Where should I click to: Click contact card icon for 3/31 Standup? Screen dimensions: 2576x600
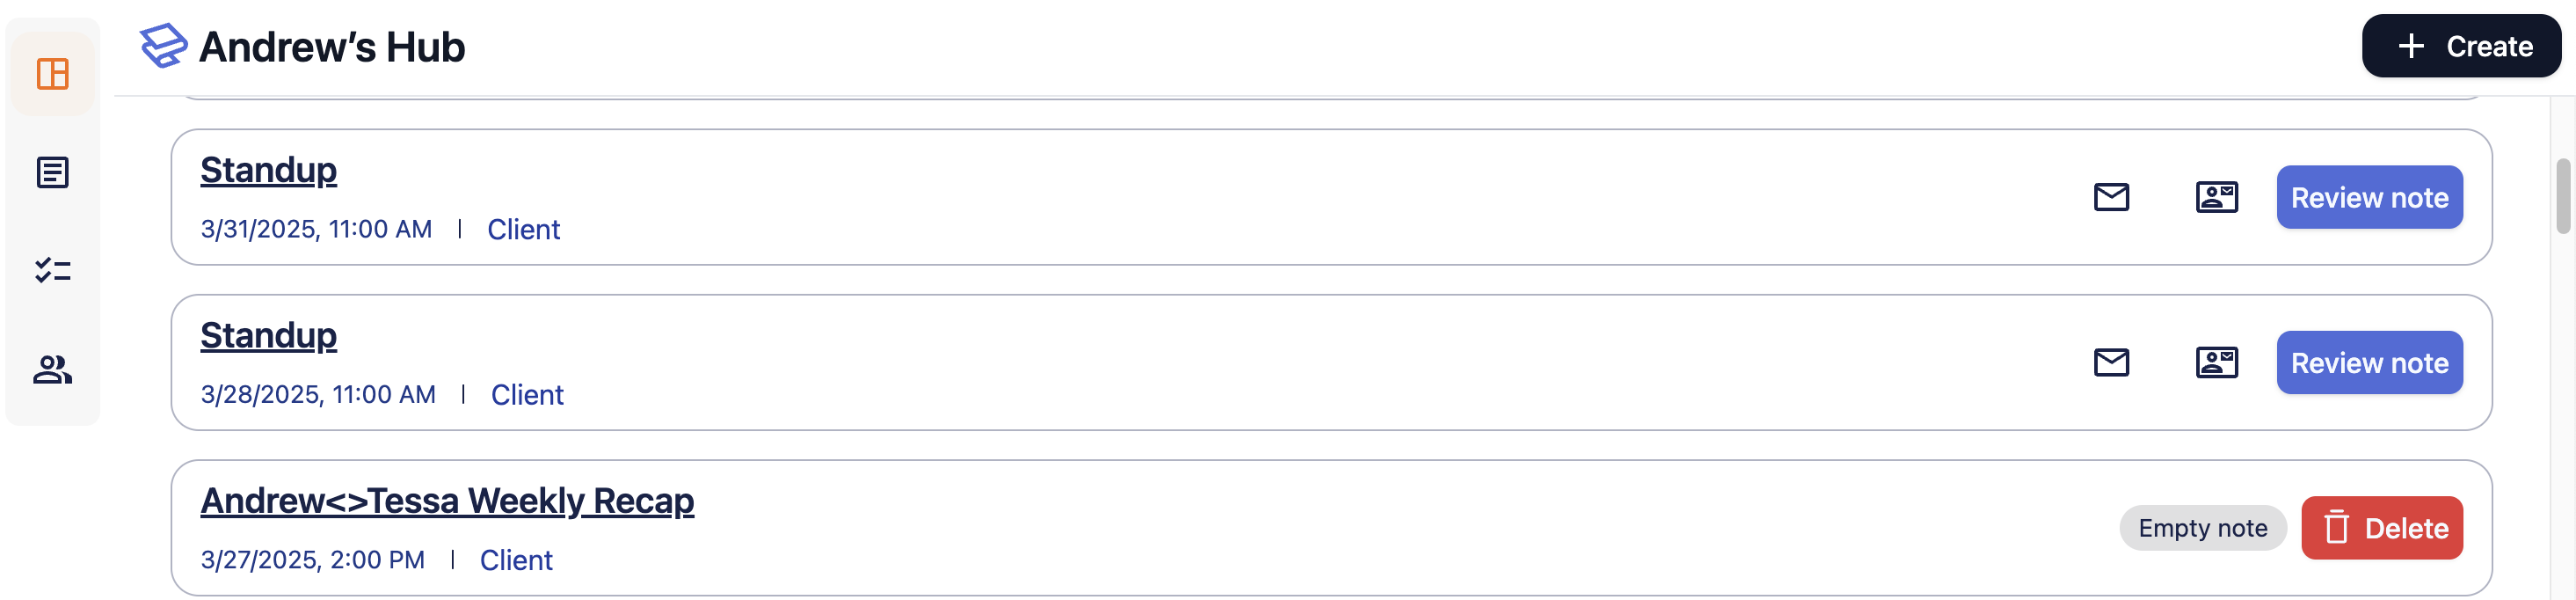(2216, 197)
